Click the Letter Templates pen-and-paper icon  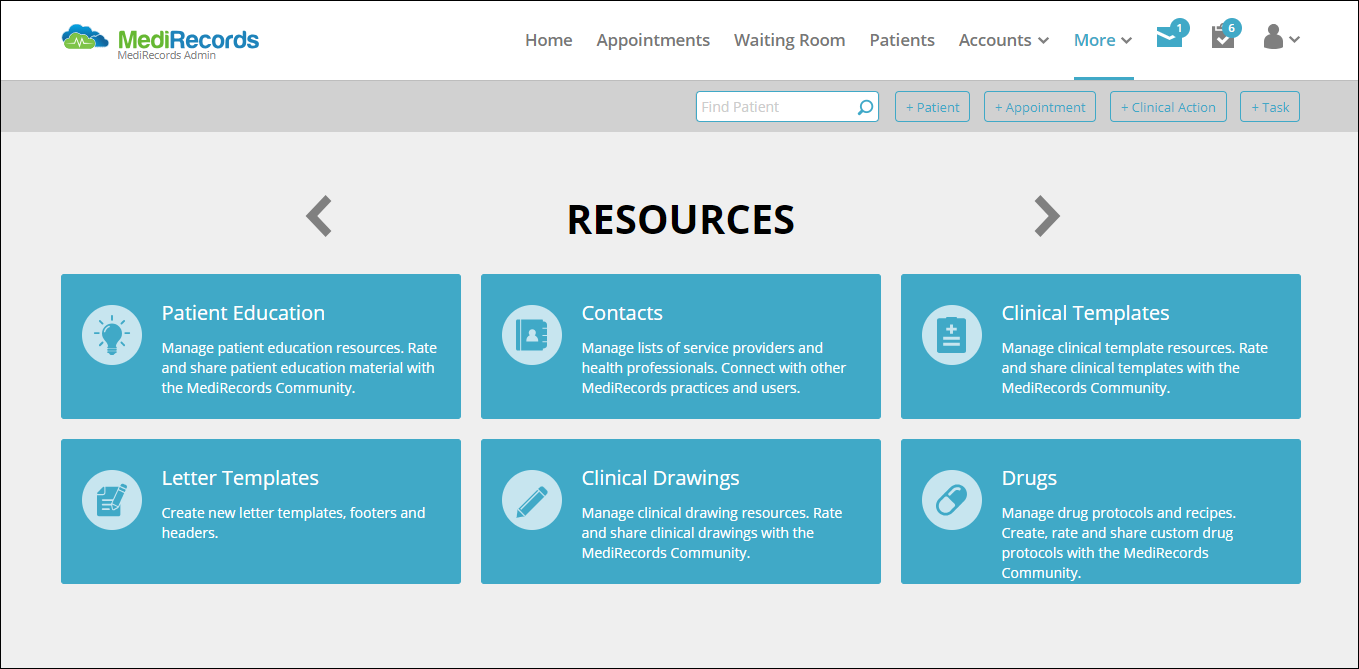pyautogui.click(x=112, y=500)
